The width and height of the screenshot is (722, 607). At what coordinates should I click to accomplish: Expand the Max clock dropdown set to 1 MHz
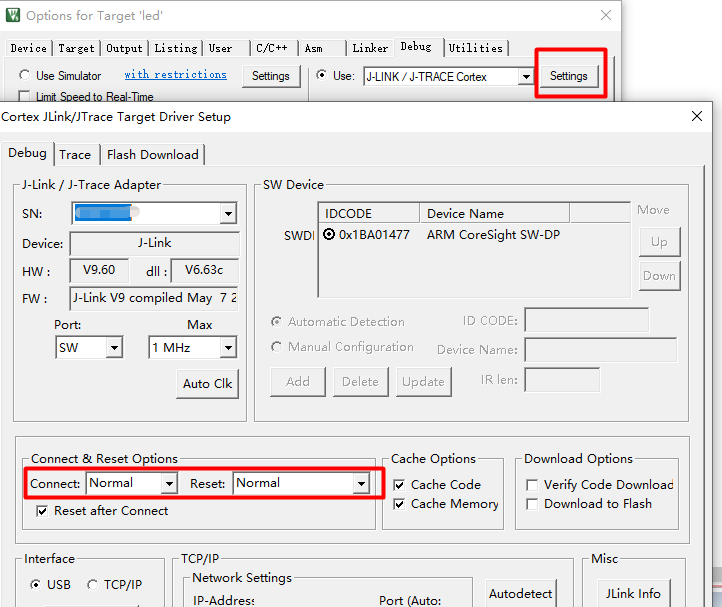[x=228, y=348]
